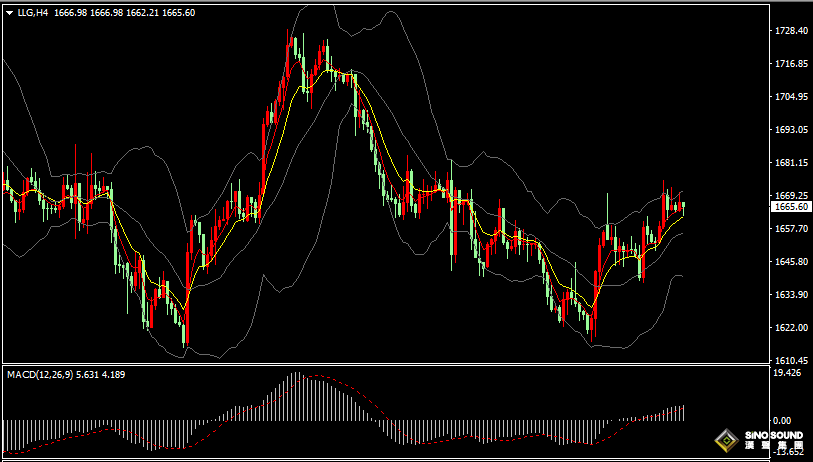Image resolution: width=813 pixels, height=462 pixels.
Task: Click the 1622.00 price axis label
Action: [x=791, y=328]
